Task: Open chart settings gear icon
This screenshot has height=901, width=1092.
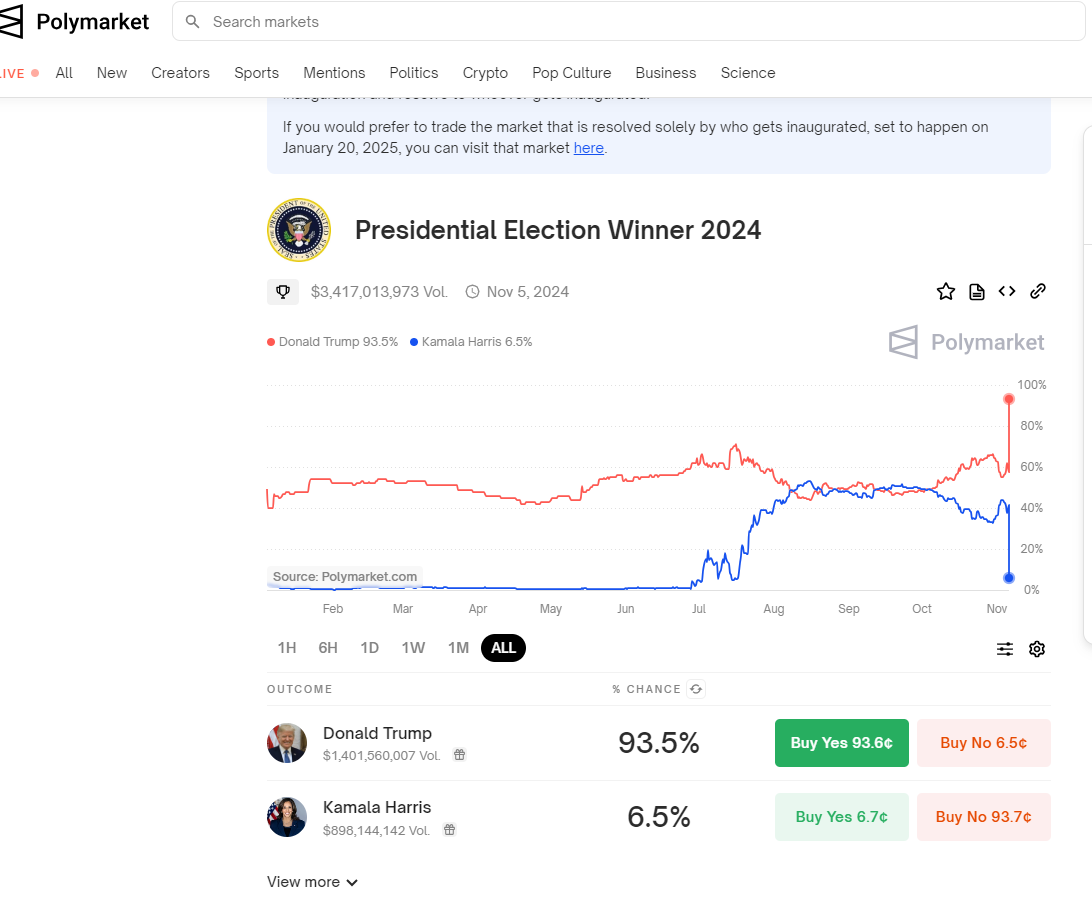Action: click(x=1037, y=649)
